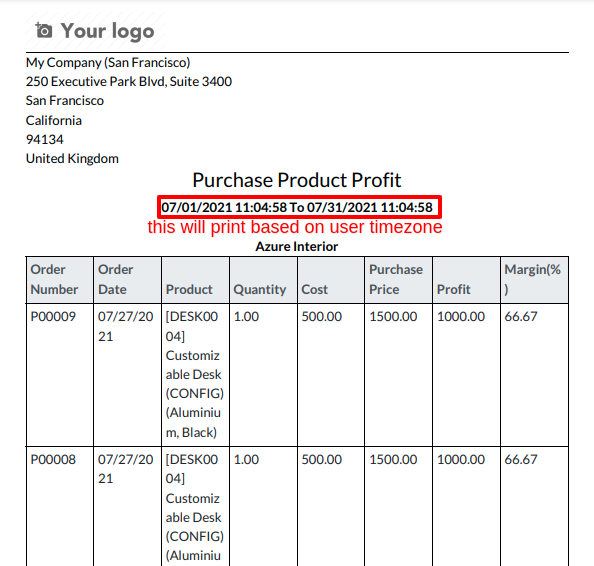
Task: Click the My Company (San Francisco) line
Action: point(108,63)
